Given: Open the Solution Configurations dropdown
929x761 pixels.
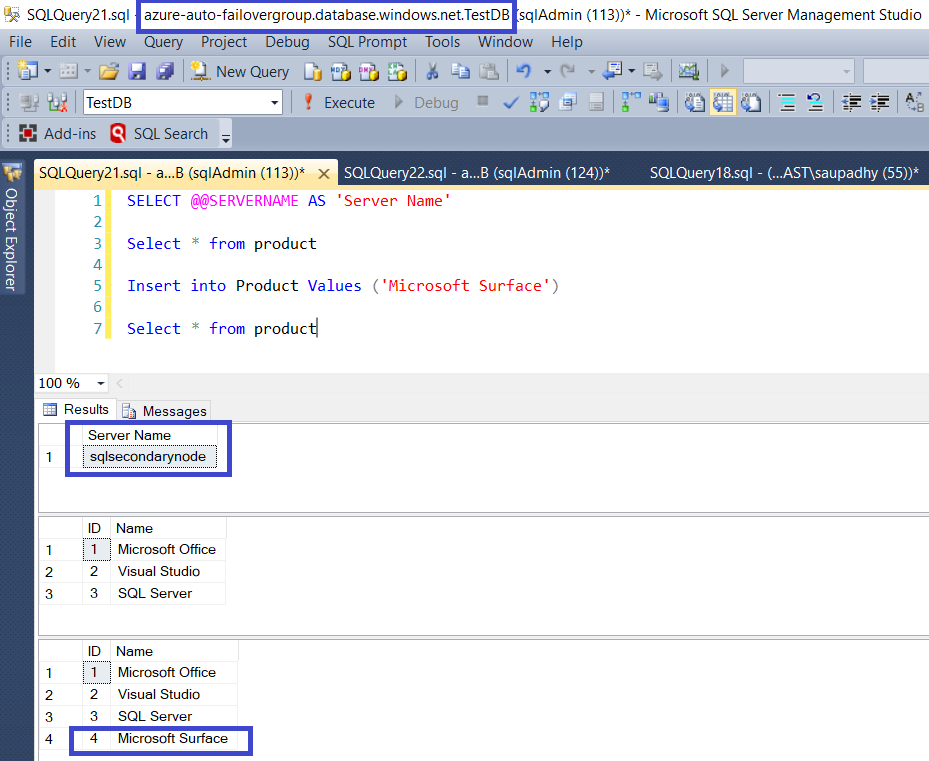Looking at the screenshot, I should click(x=799, y=71).
